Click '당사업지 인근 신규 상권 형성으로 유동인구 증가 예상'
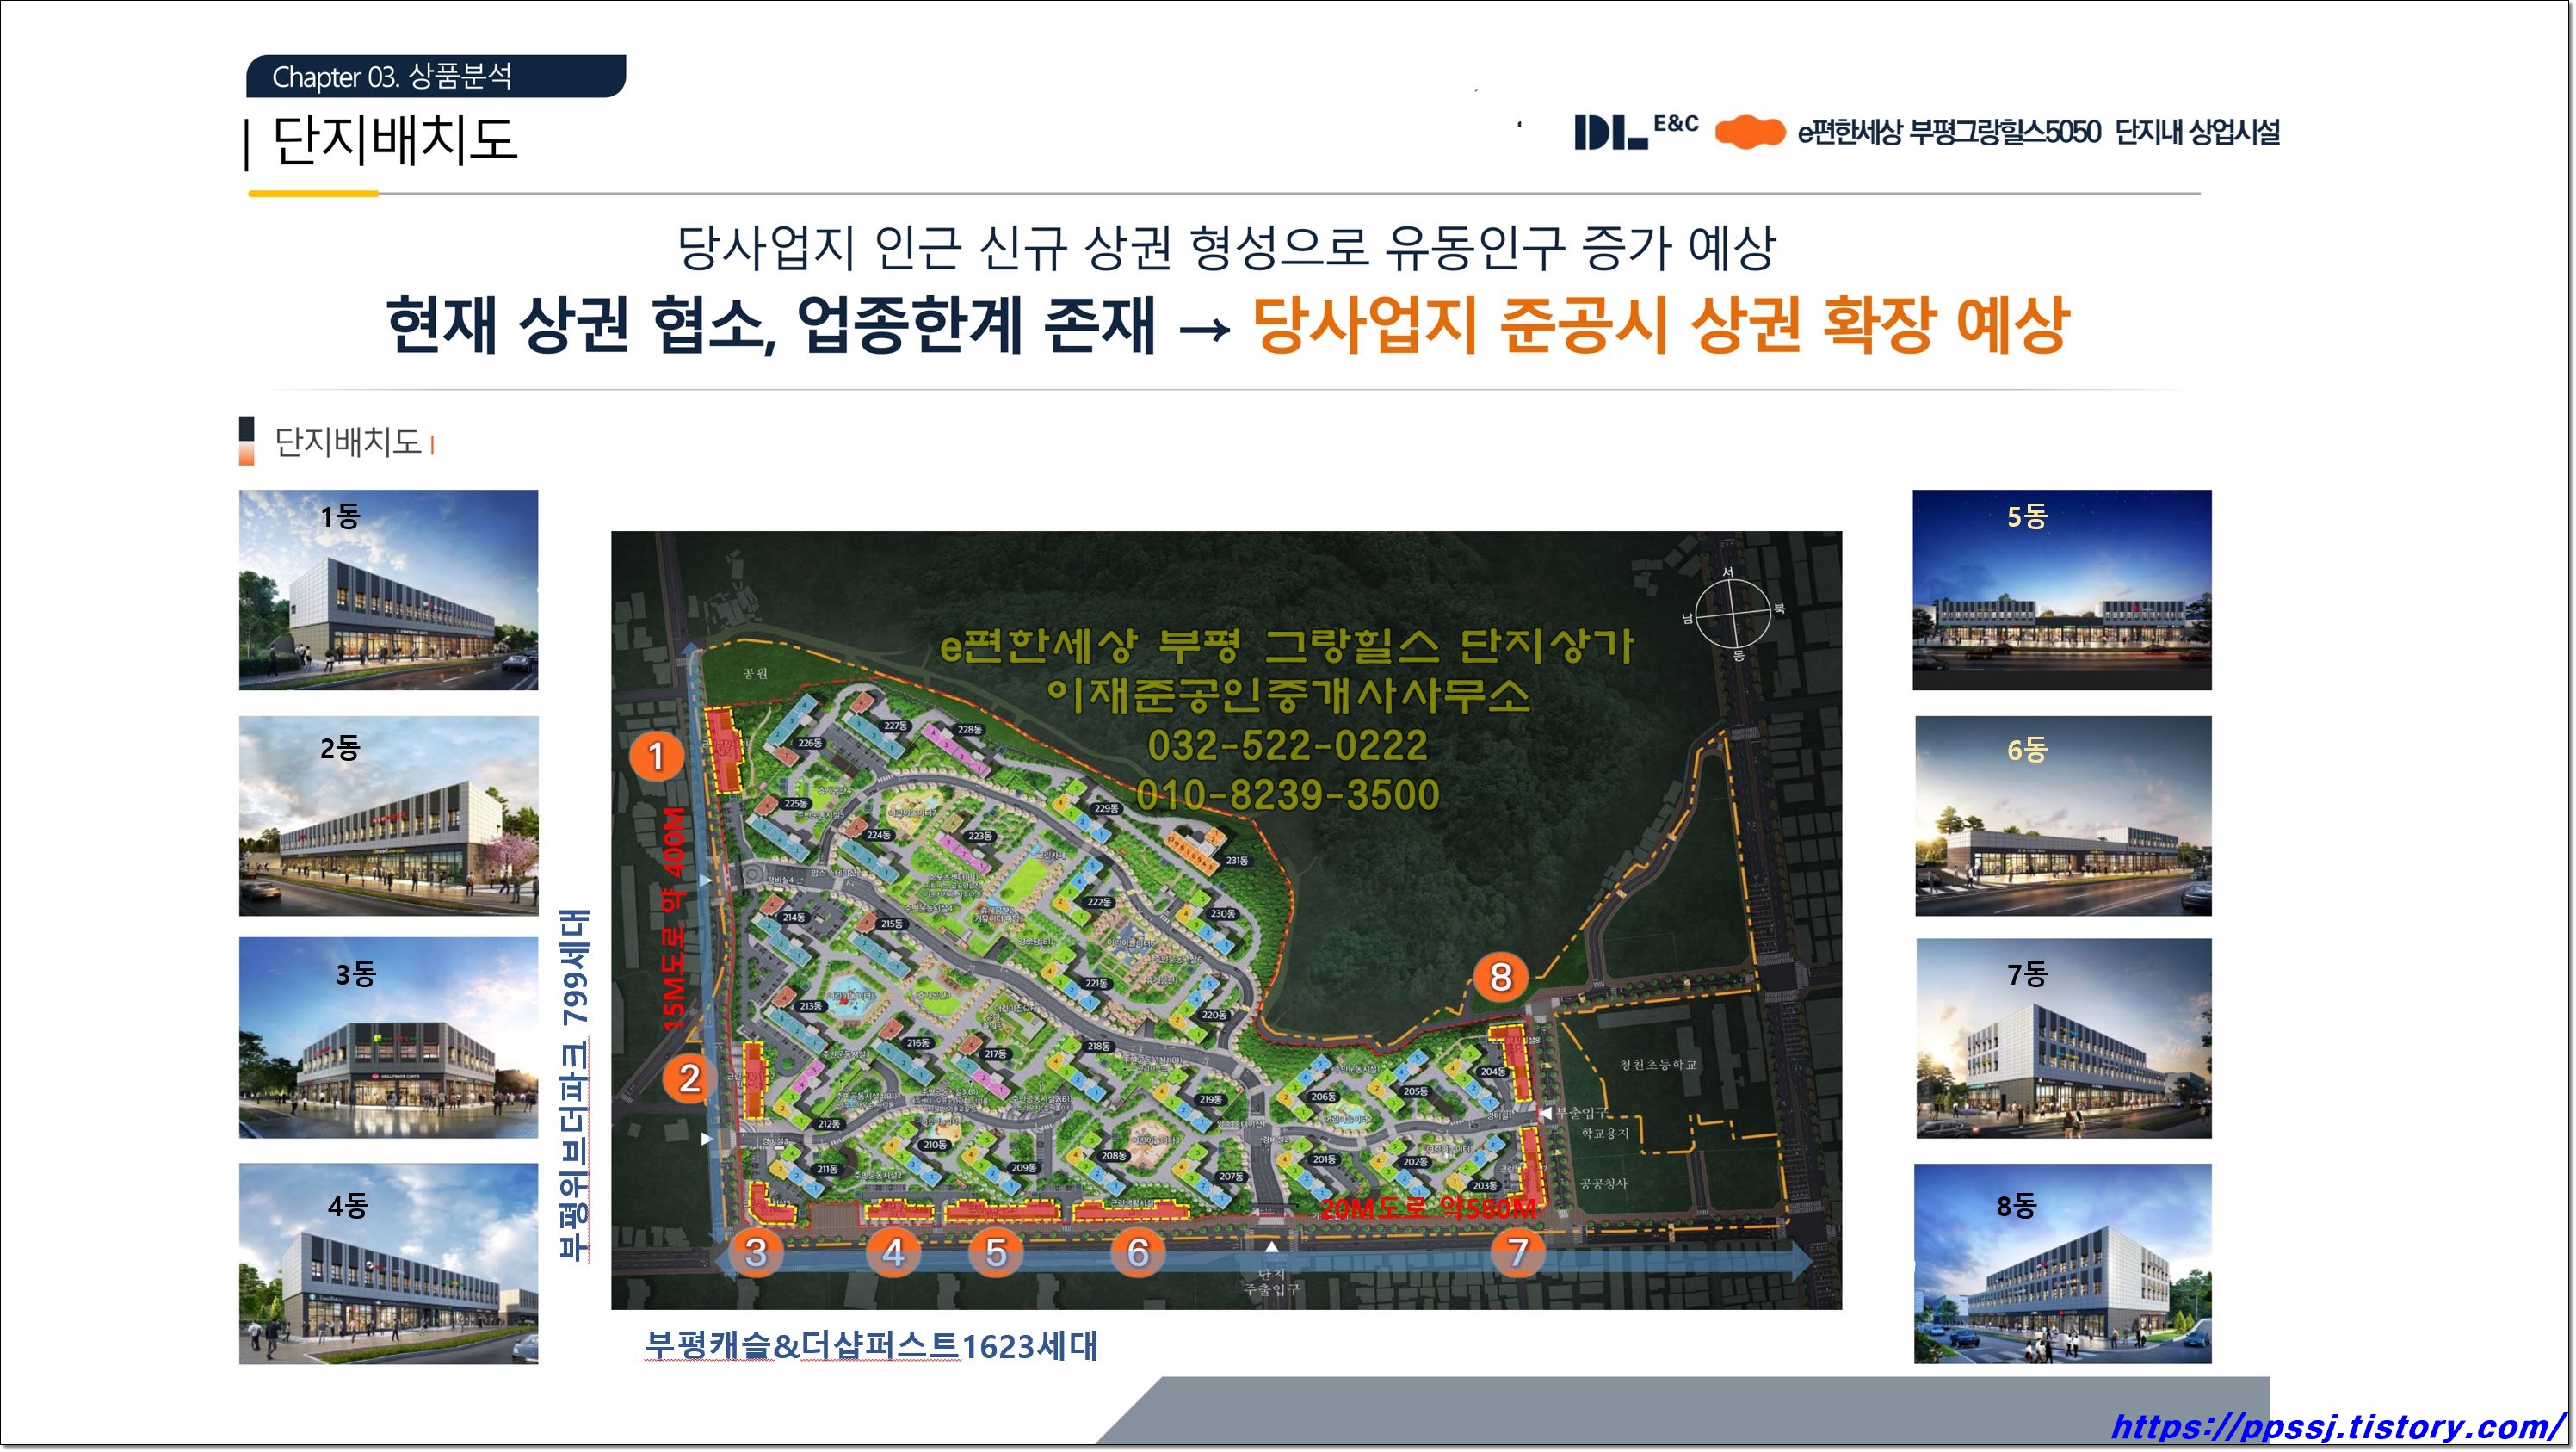The width and height of the screenshot is (2576, 1452). (x=1227, y=248)
